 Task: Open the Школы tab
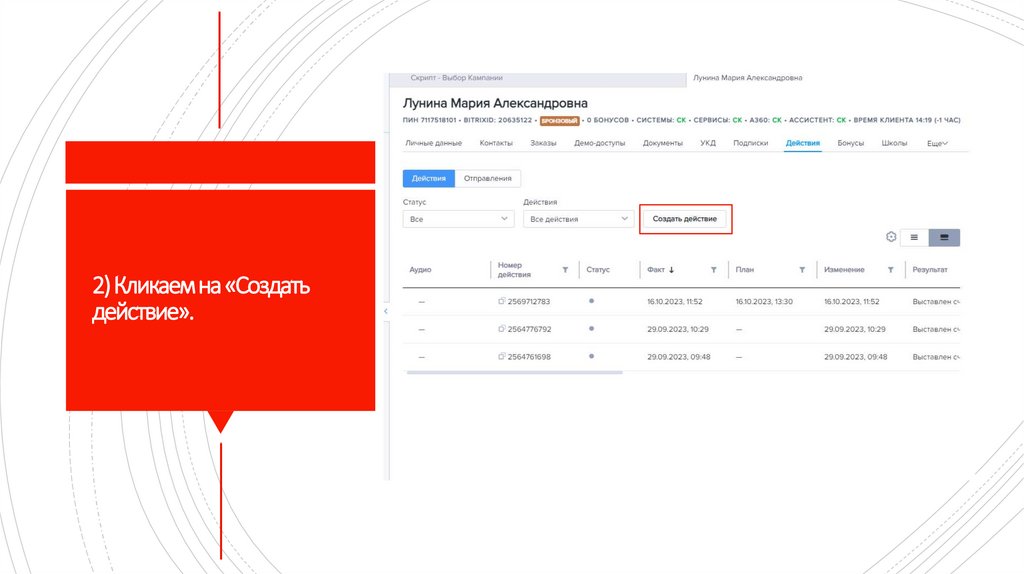point(894,143)
